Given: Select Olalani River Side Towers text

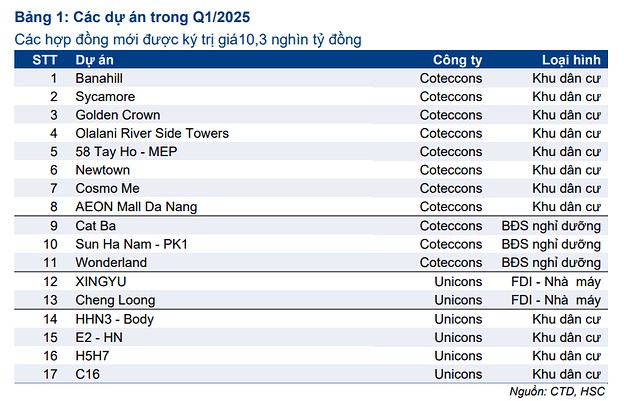Looking at the screenshot, I should click(x=152, y=133).
